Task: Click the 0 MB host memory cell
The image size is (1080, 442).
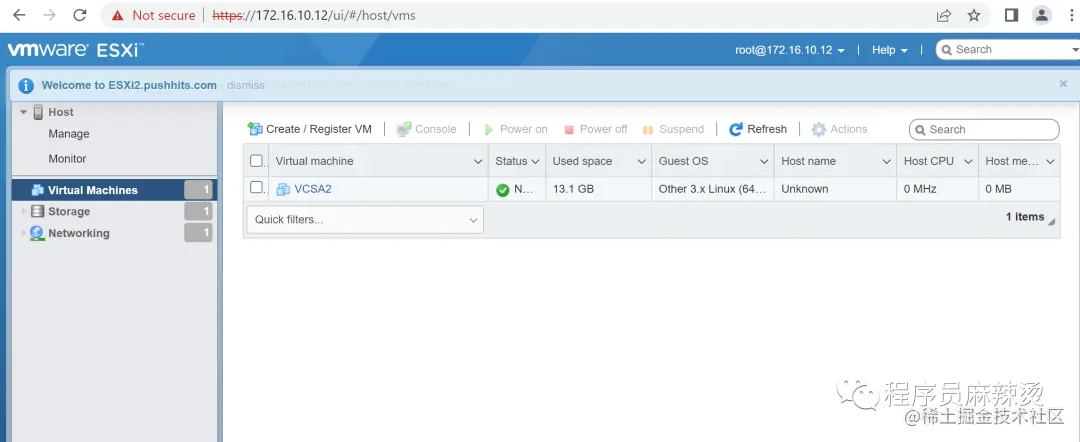Action: 999,189
